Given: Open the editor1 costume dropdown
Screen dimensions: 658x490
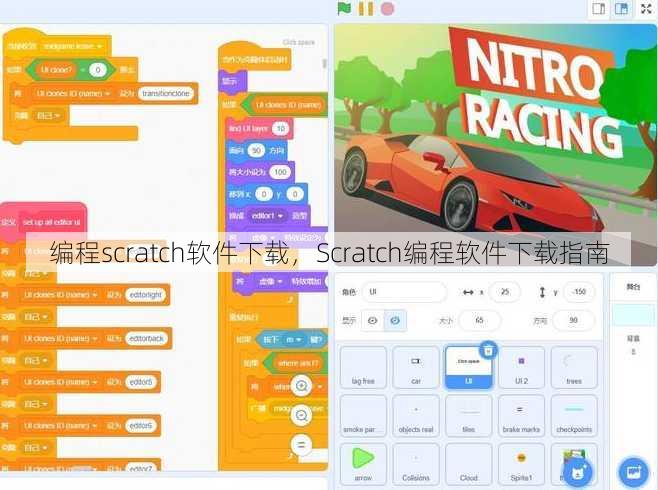Looking at the screenshot, I should click(267, 216).
